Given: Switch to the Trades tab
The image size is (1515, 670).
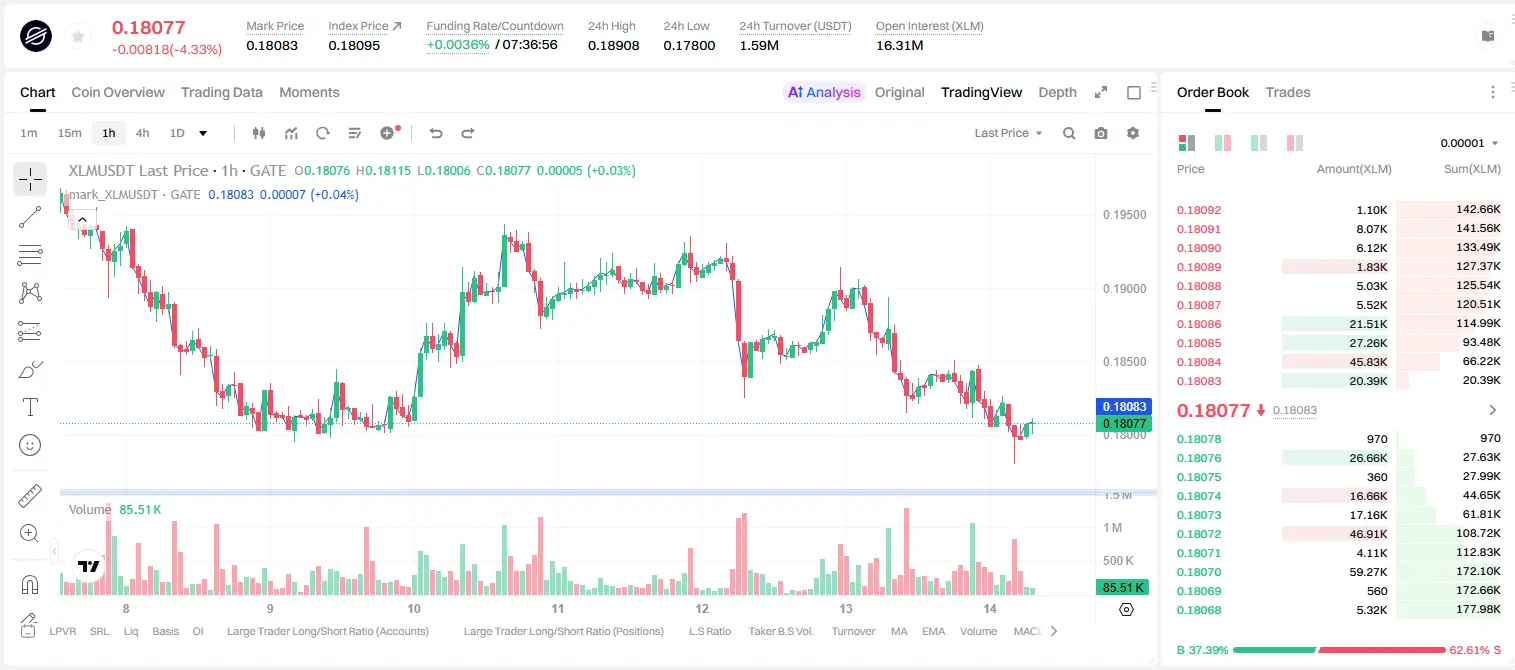Looking at the screenshot, I should pos(1288,92).
